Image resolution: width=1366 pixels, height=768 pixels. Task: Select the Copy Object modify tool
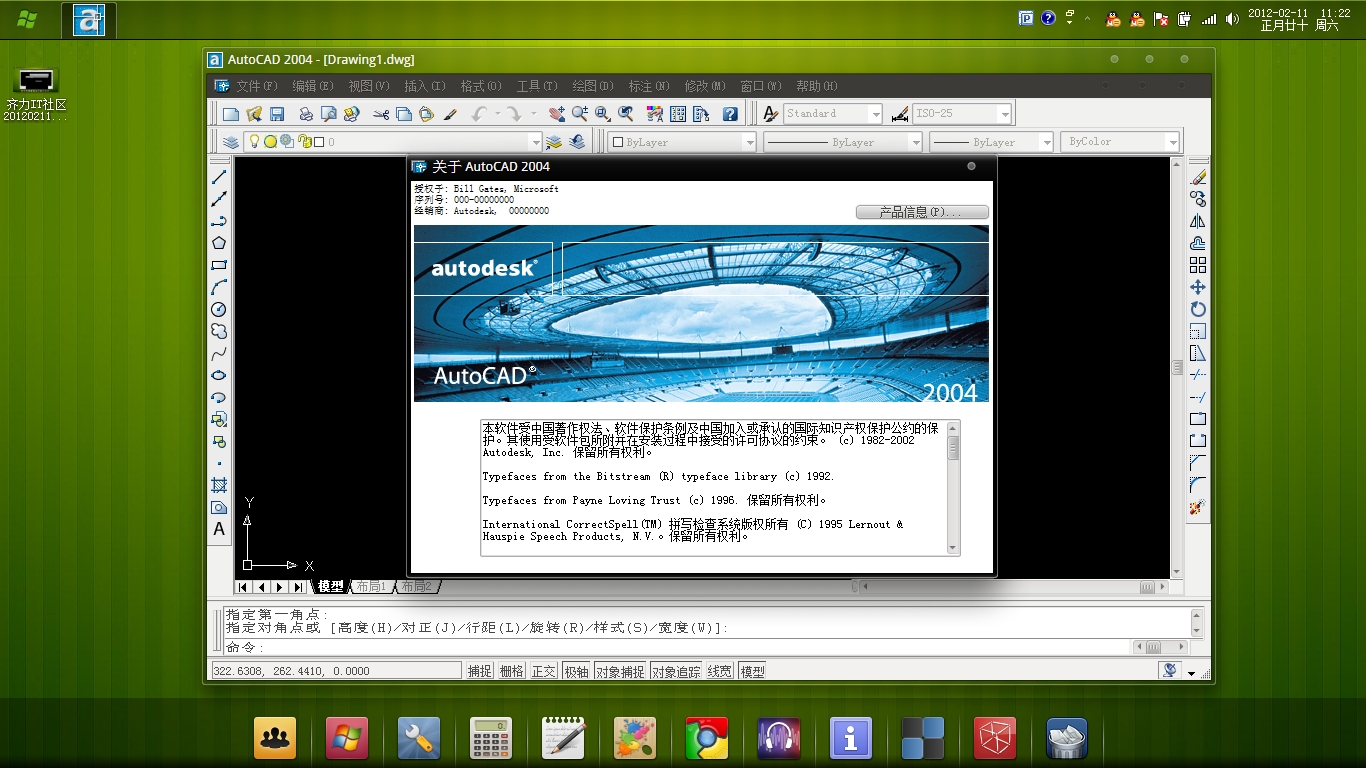coord(1198,199)
